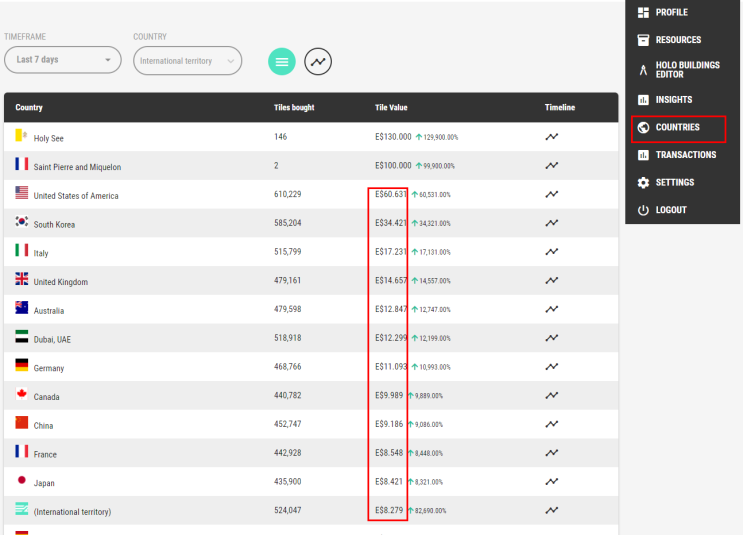Open timeline chart for Holy See

click(552, 137)
